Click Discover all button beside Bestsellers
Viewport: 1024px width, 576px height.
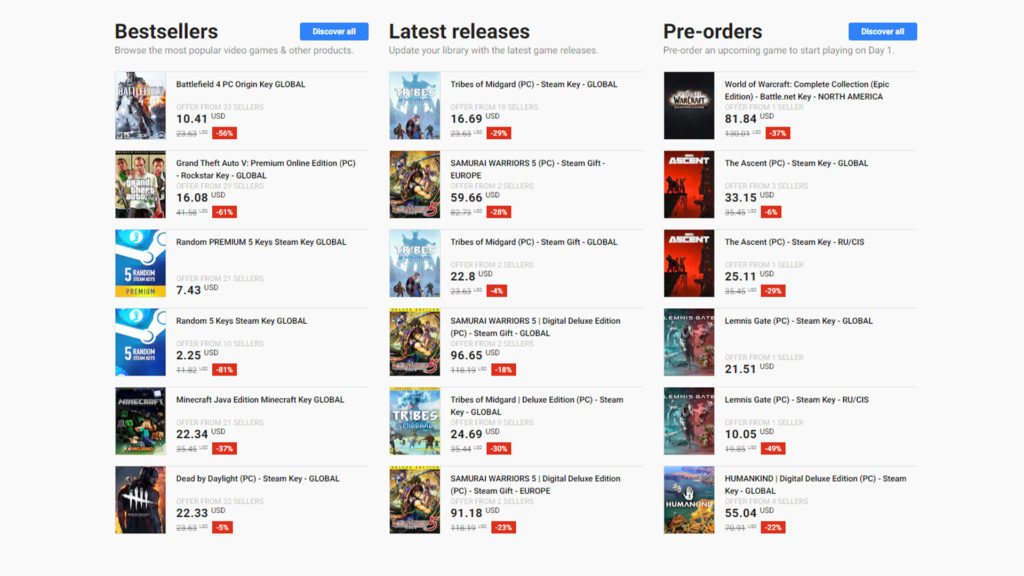334,31
